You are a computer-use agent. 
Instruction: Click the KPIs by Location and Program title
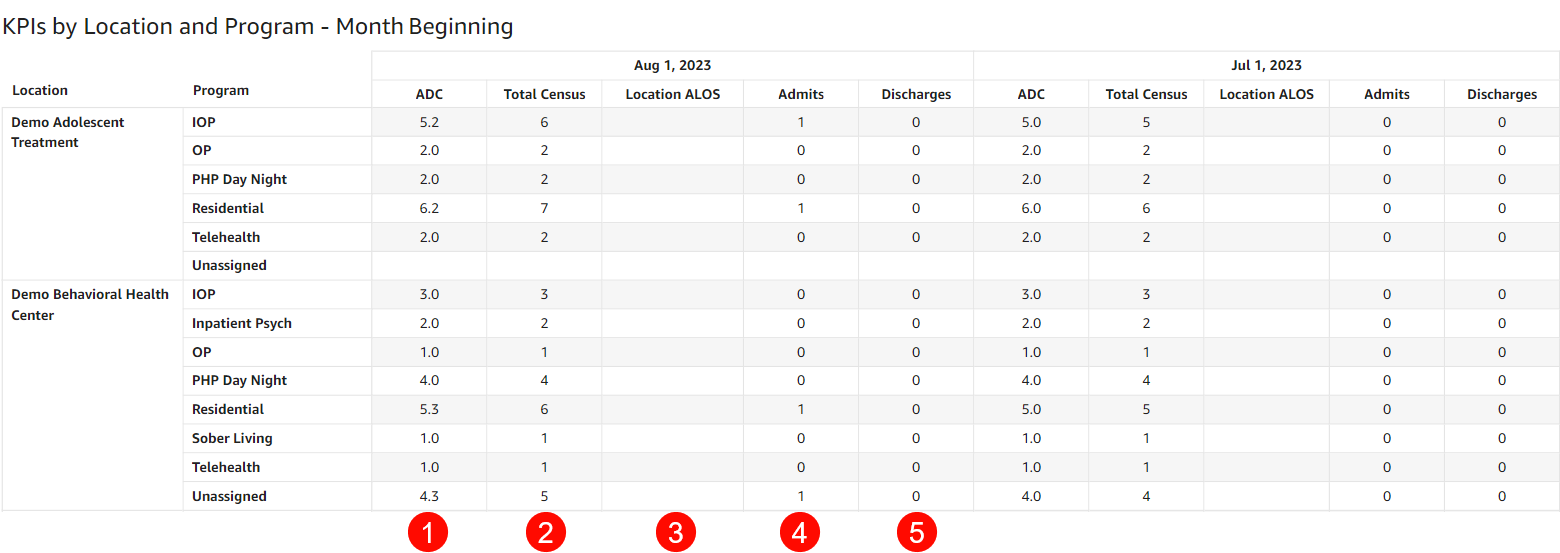pyautogui.click(x=258, y=27)
